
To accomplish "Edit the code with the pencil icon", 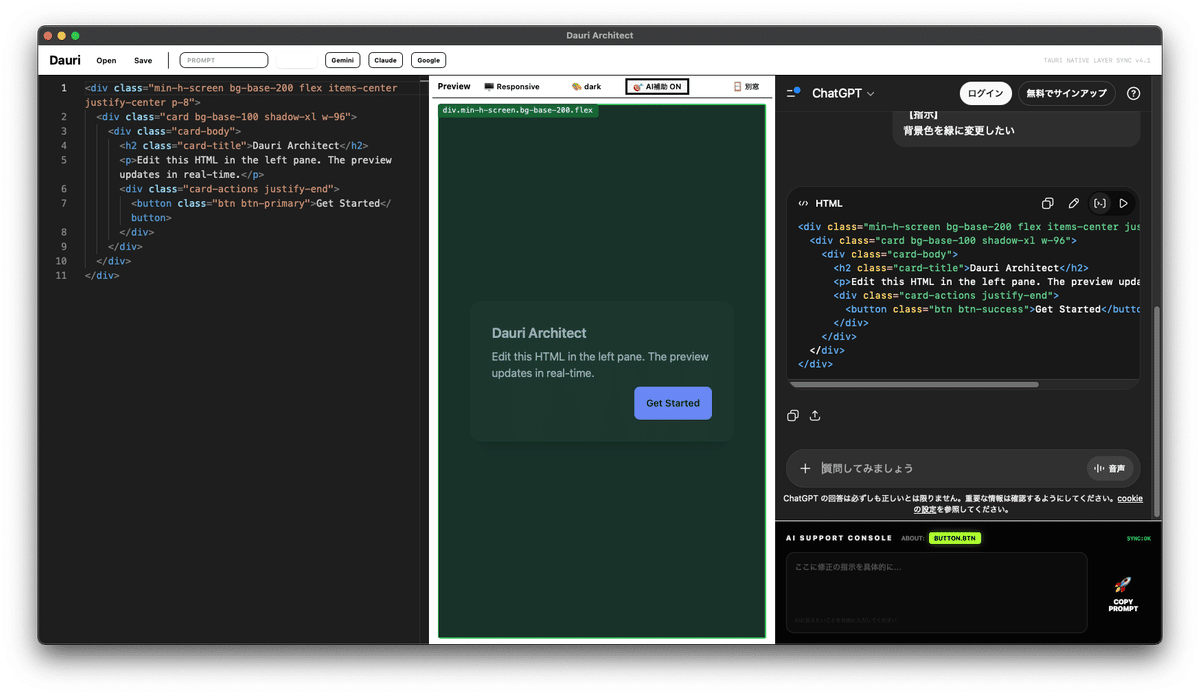I will click(1073, 203).
